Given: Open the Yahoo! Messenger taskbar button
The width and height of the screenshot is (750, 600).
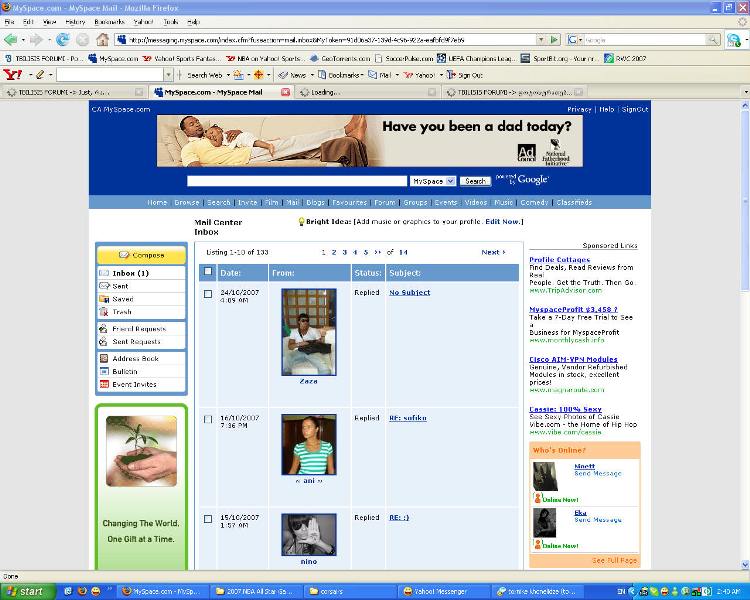Looking at the screenshot, I should point(445,591).
